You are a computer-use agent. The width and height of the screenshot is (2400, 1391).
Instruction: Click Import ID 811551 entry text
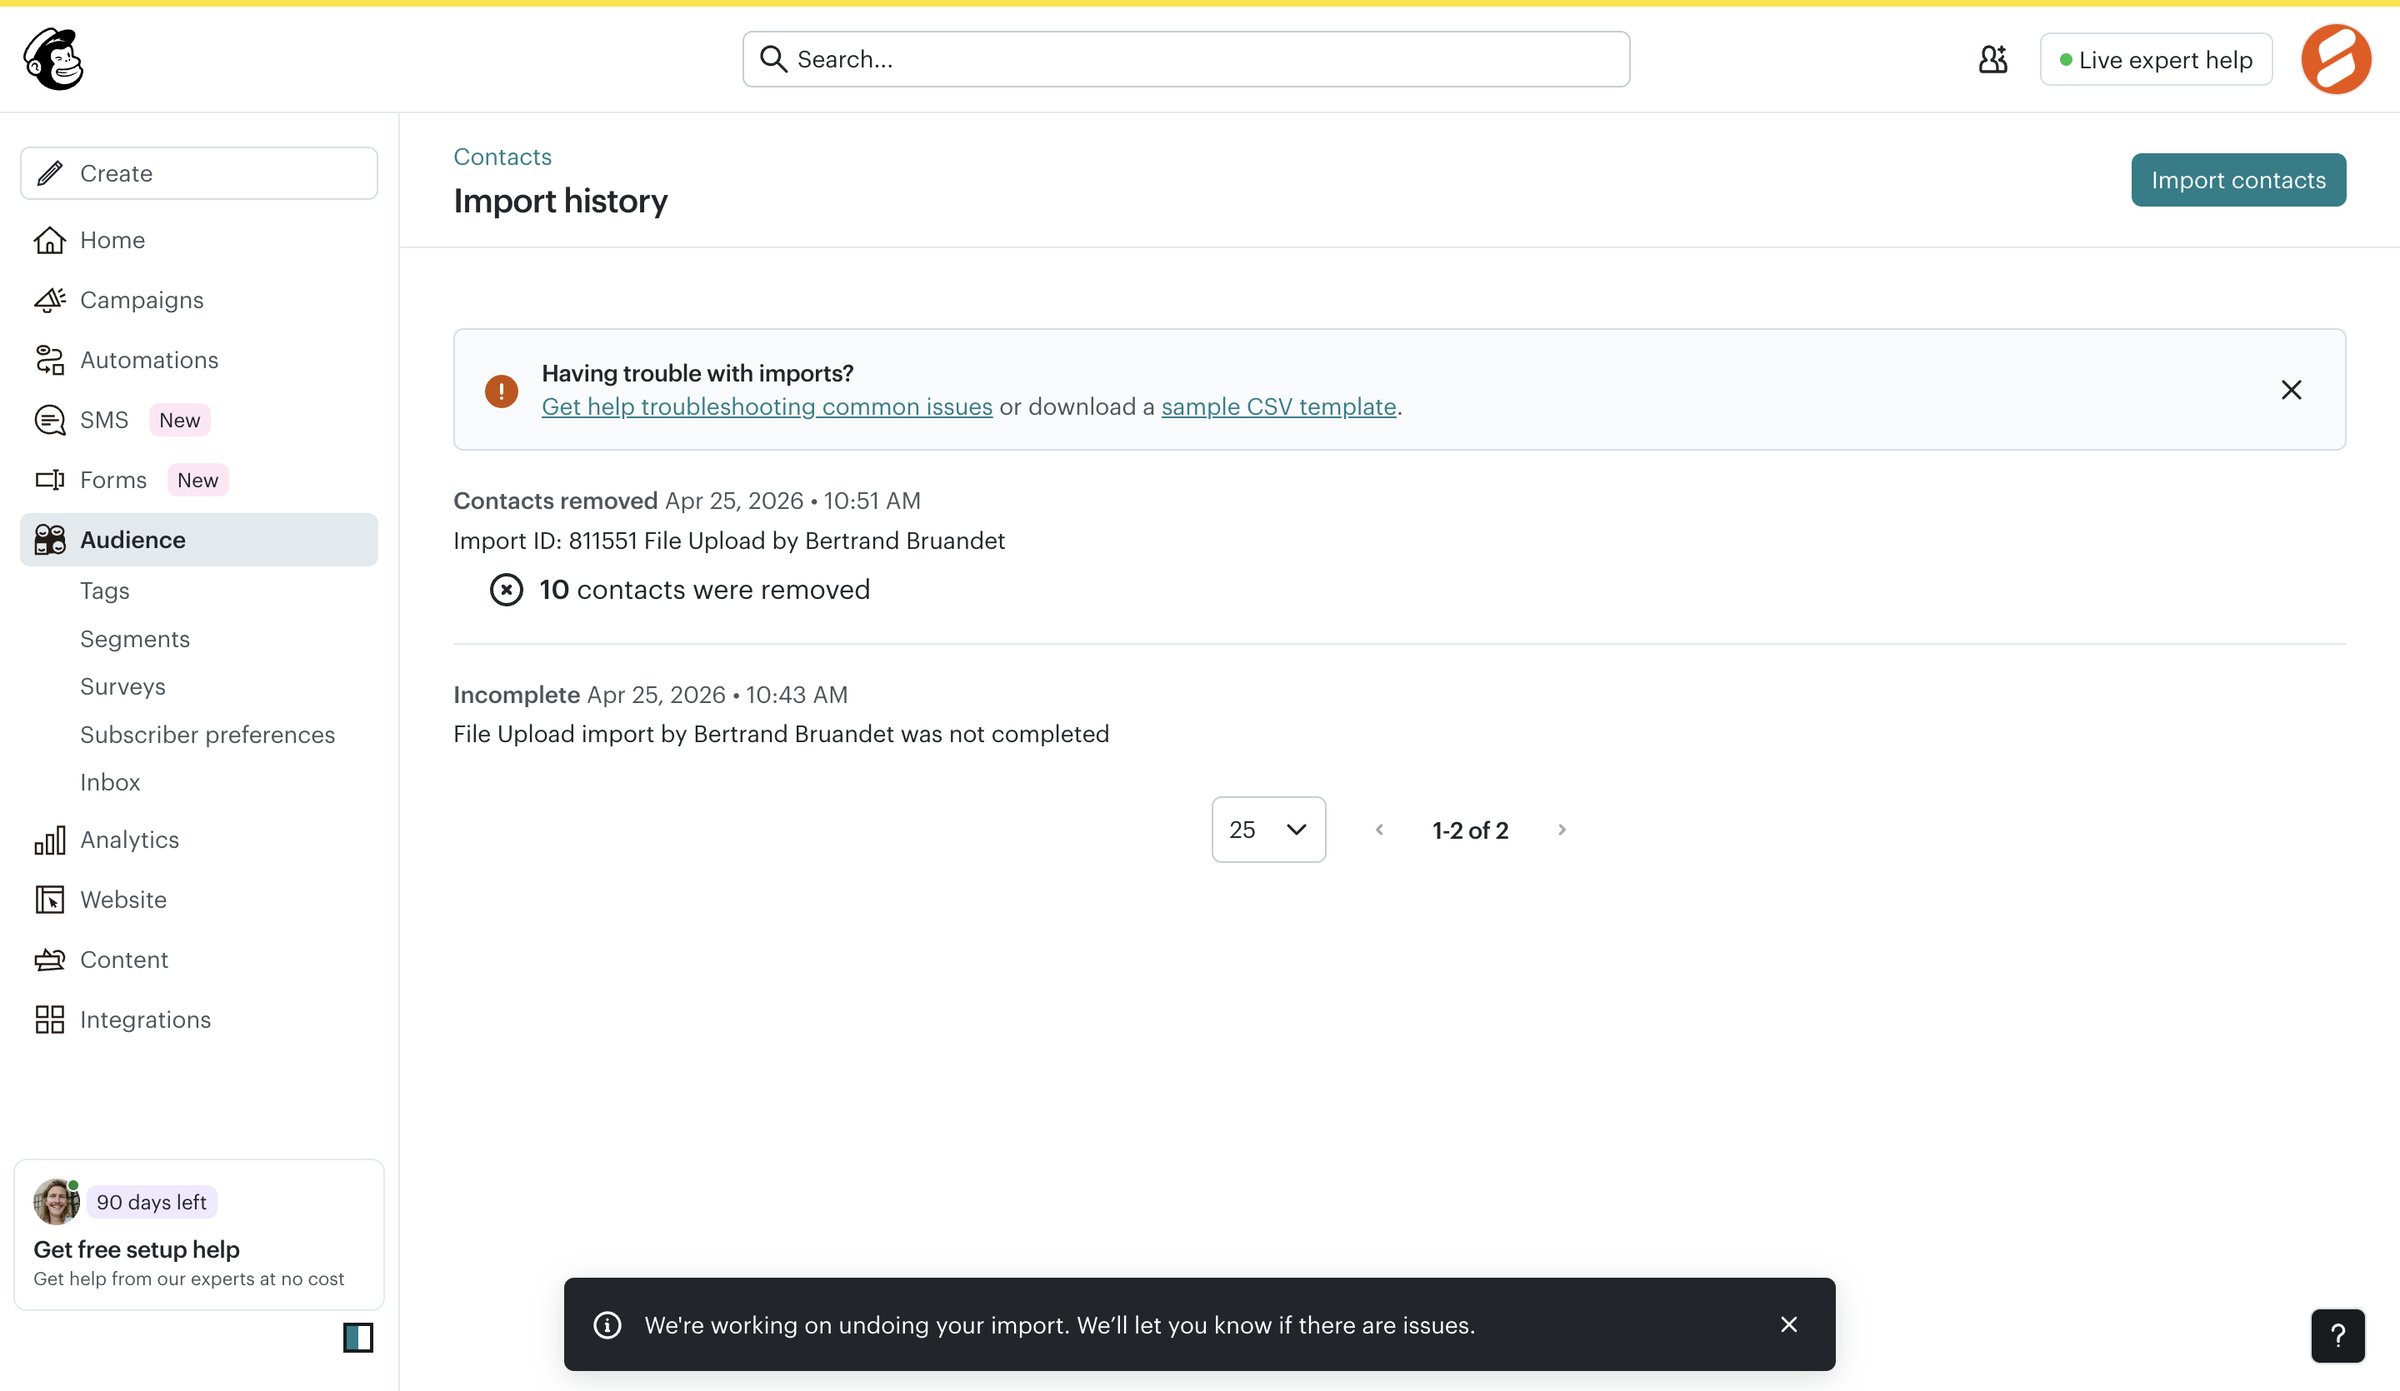tap(729, 541)
